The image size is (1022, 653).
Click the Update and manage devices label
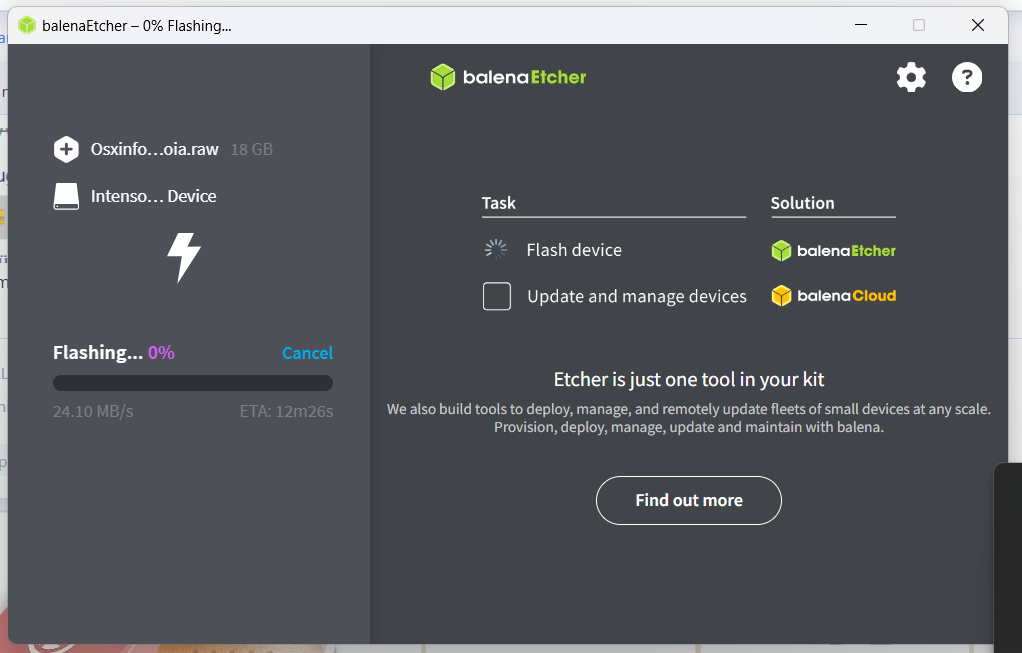tap(637, 296)
